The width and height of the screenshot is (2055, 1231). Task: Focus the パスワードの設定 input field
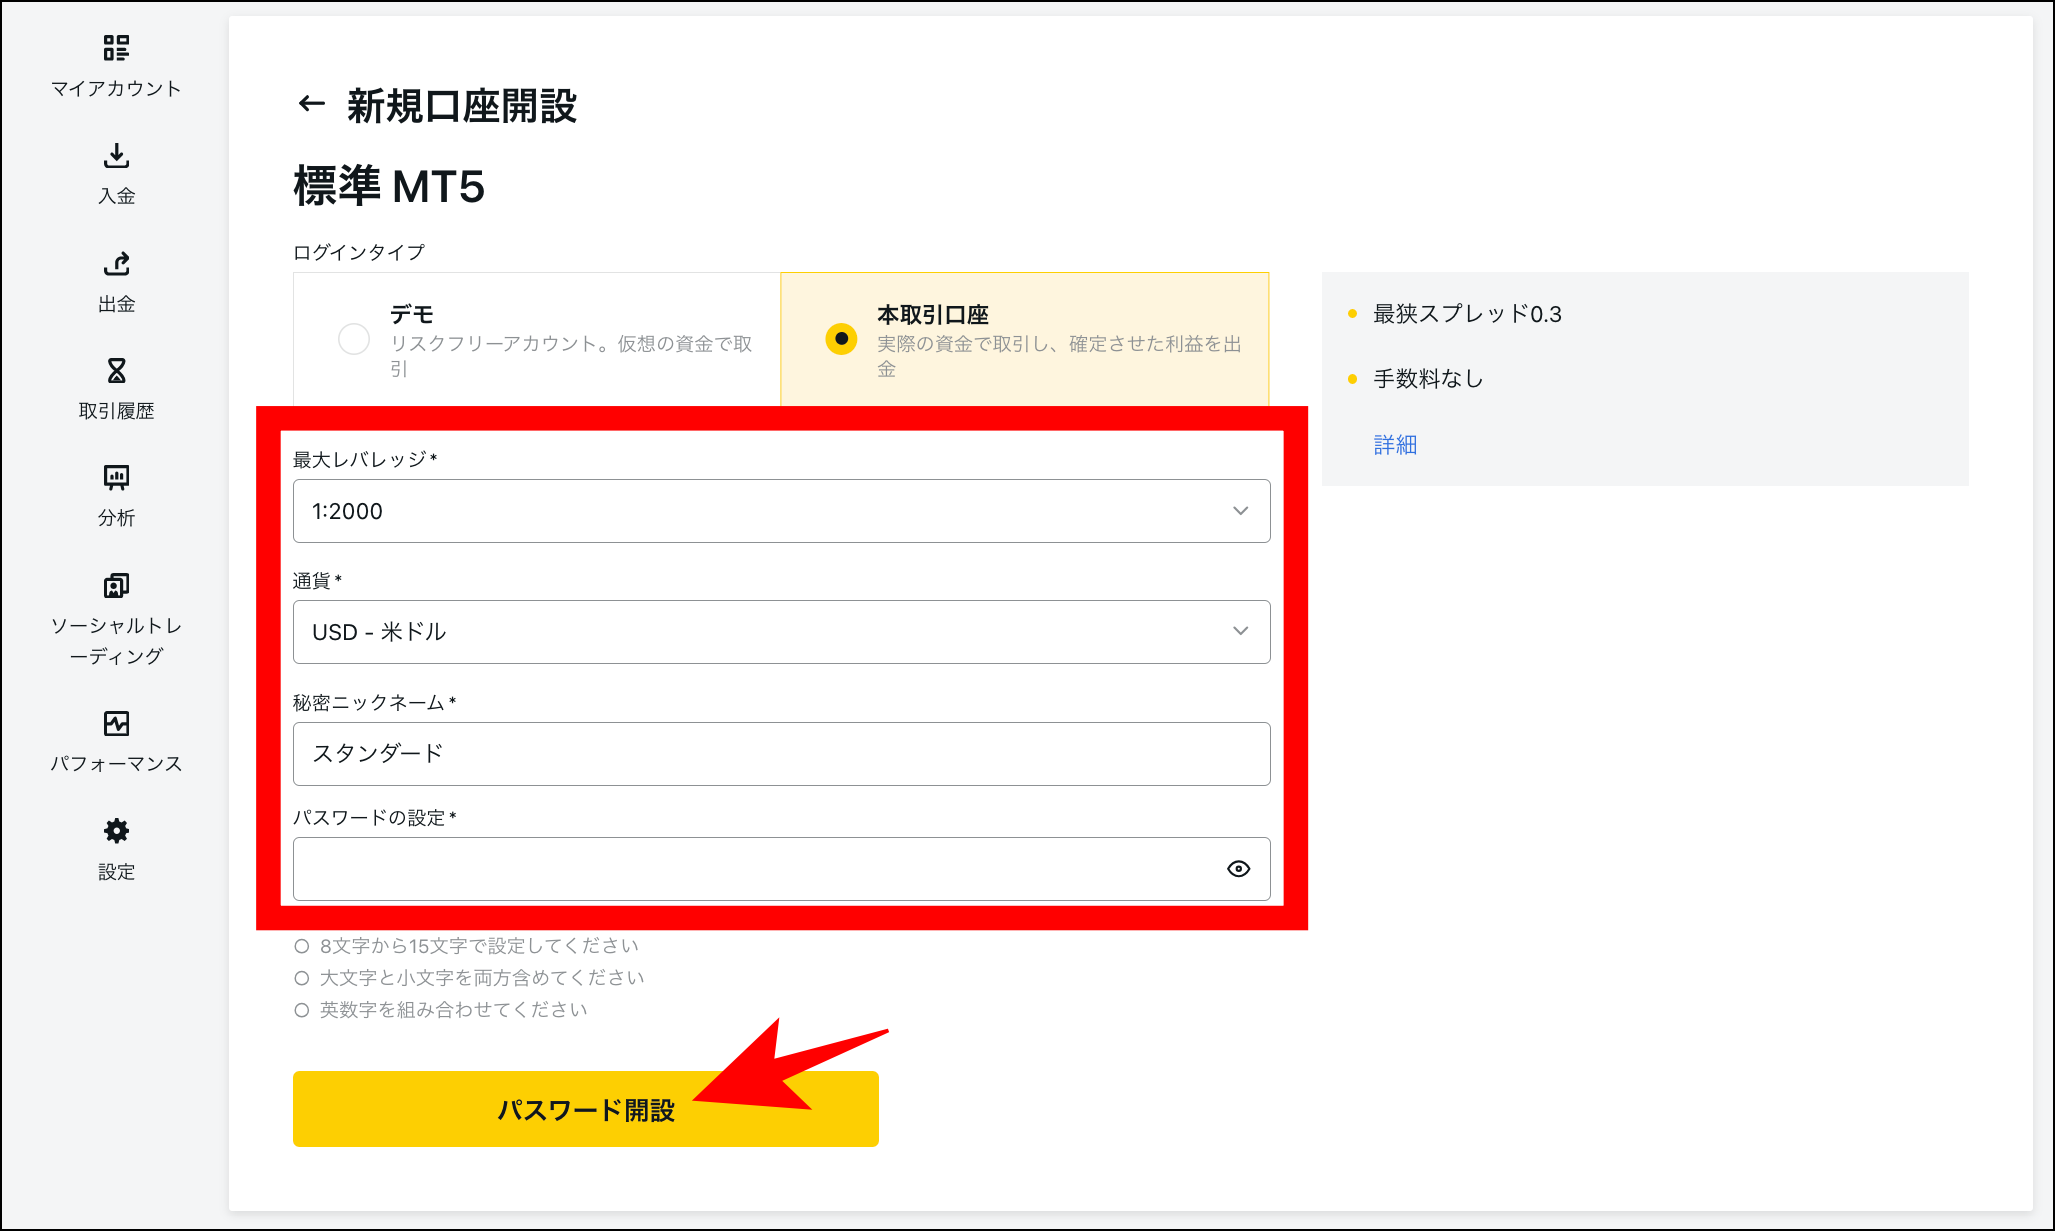click(750, 869)
